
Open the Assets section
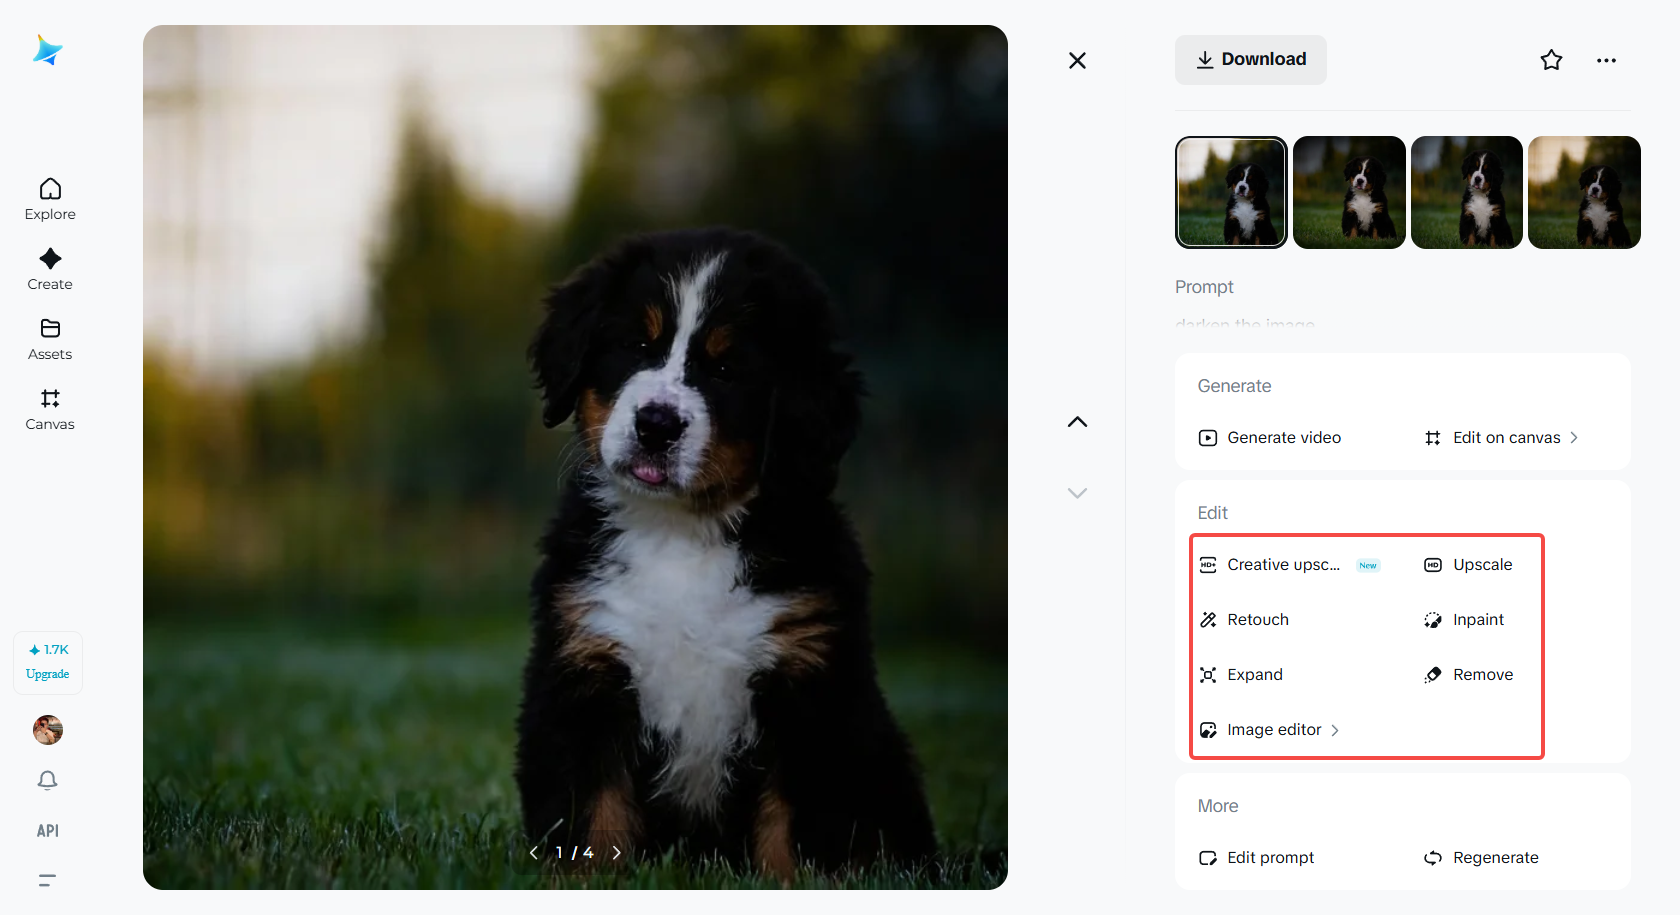(x=49, y=338)
